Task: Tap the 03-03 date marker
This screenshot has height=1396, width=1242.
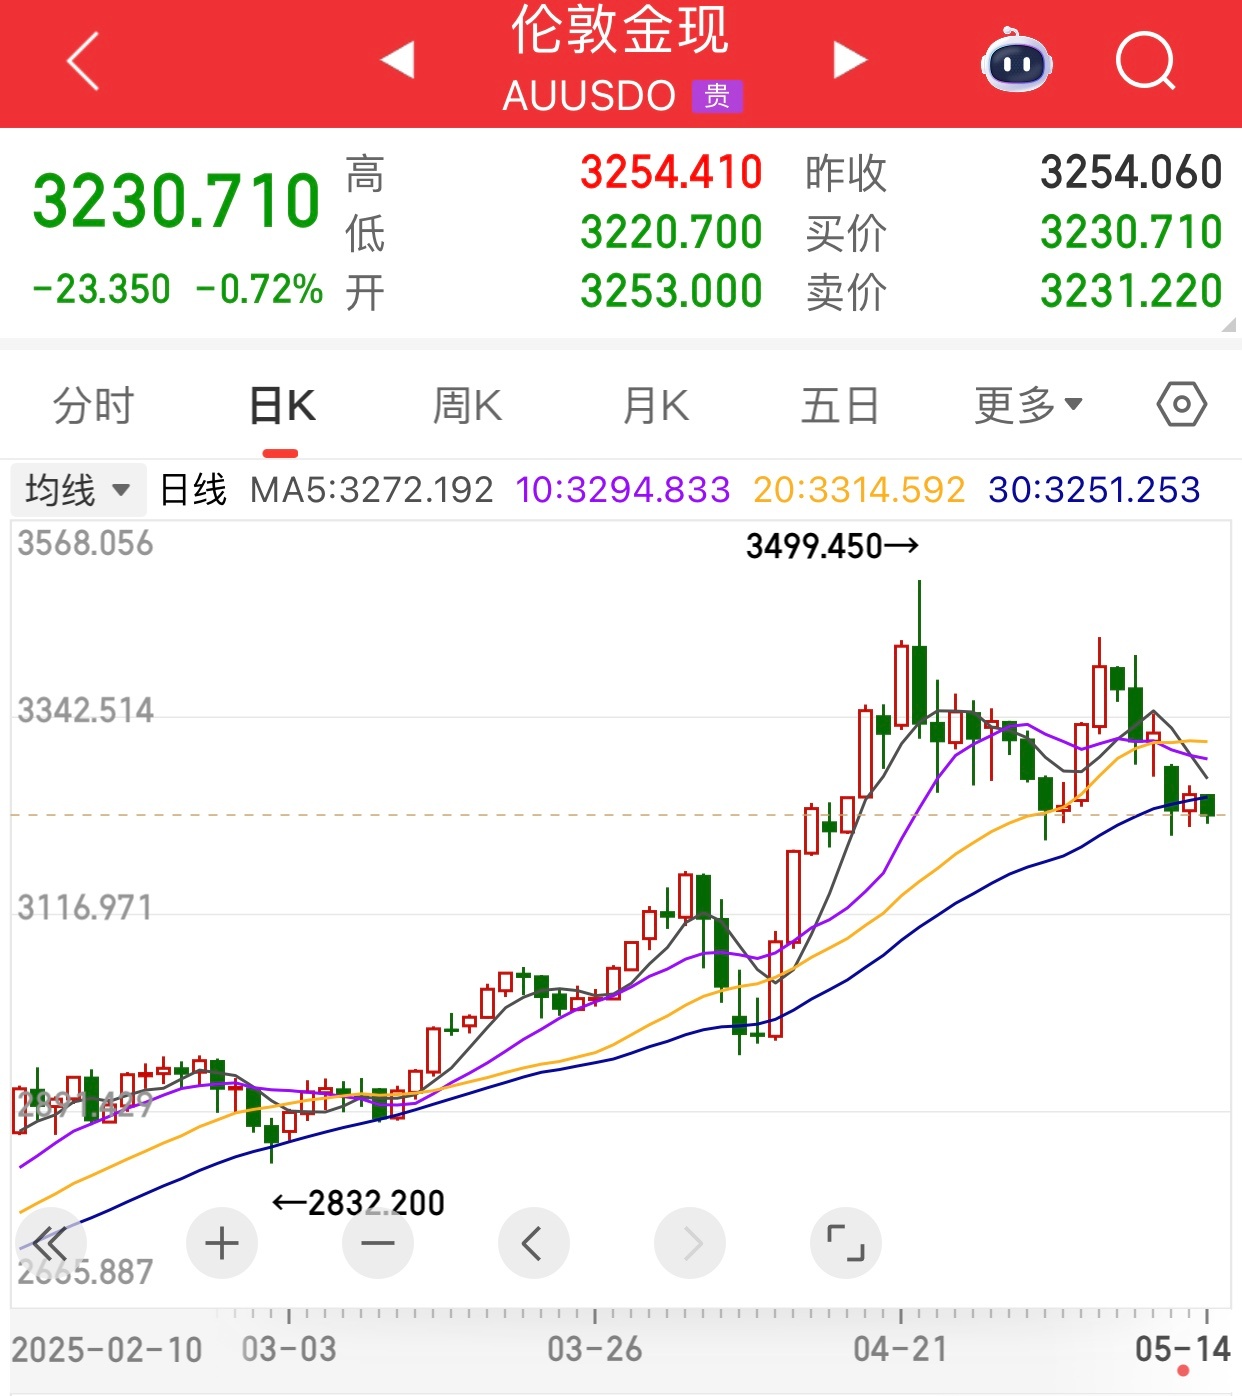Action: tap(289, 1350)
